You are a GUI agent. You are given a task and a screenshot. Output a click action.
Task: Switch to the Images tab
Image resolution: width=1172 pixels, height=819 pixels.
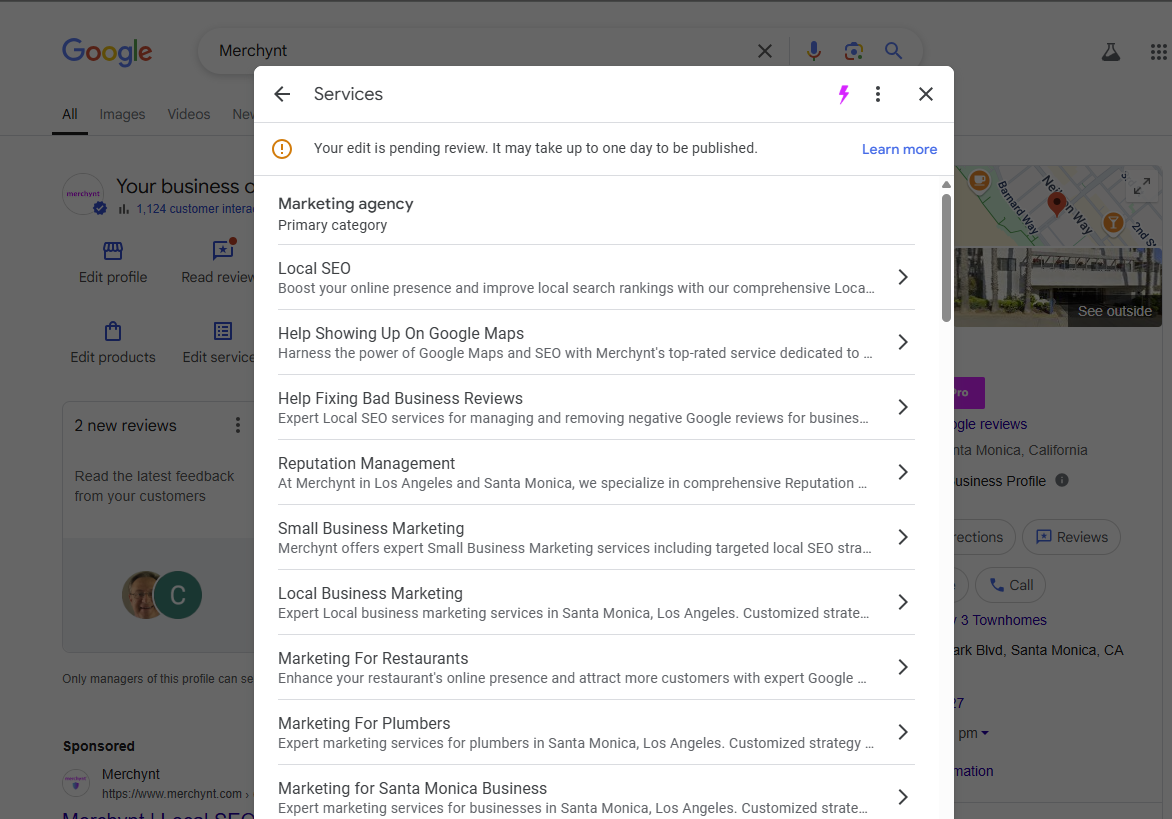(122, 114)
